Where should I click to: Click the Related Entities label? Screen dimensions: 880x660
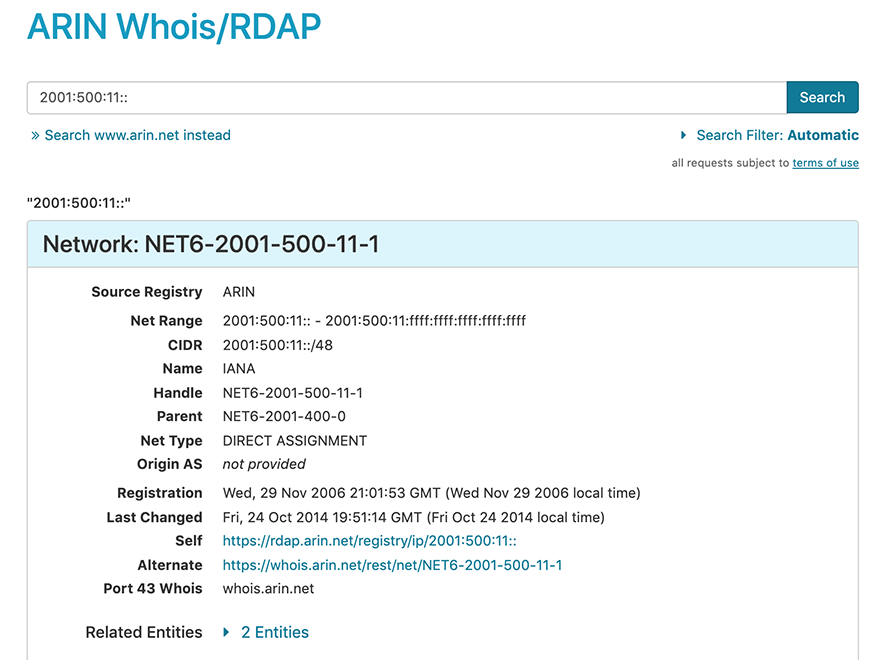[x=144, y=632]
